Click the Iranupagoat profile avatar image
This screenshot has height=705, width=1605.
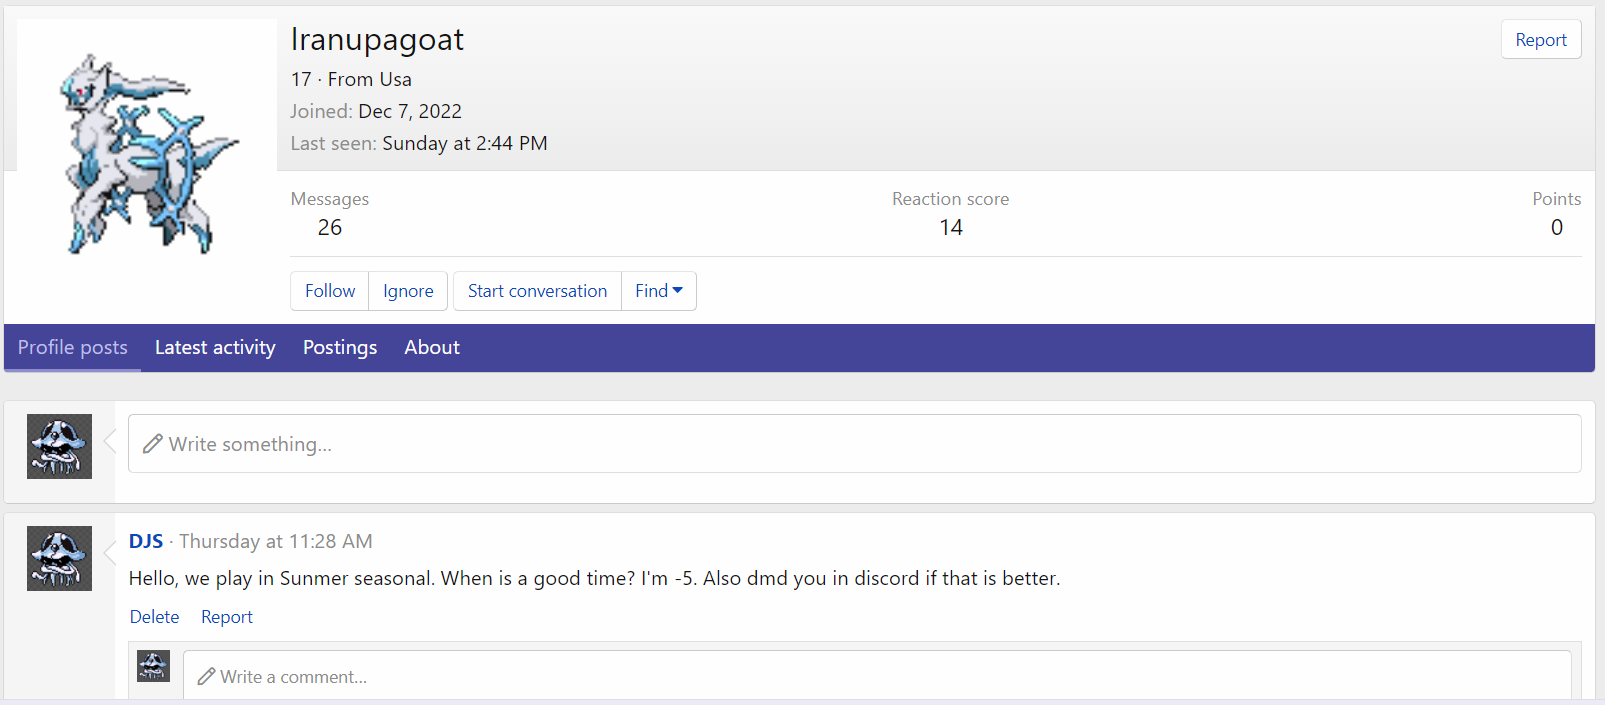point(147,149)
